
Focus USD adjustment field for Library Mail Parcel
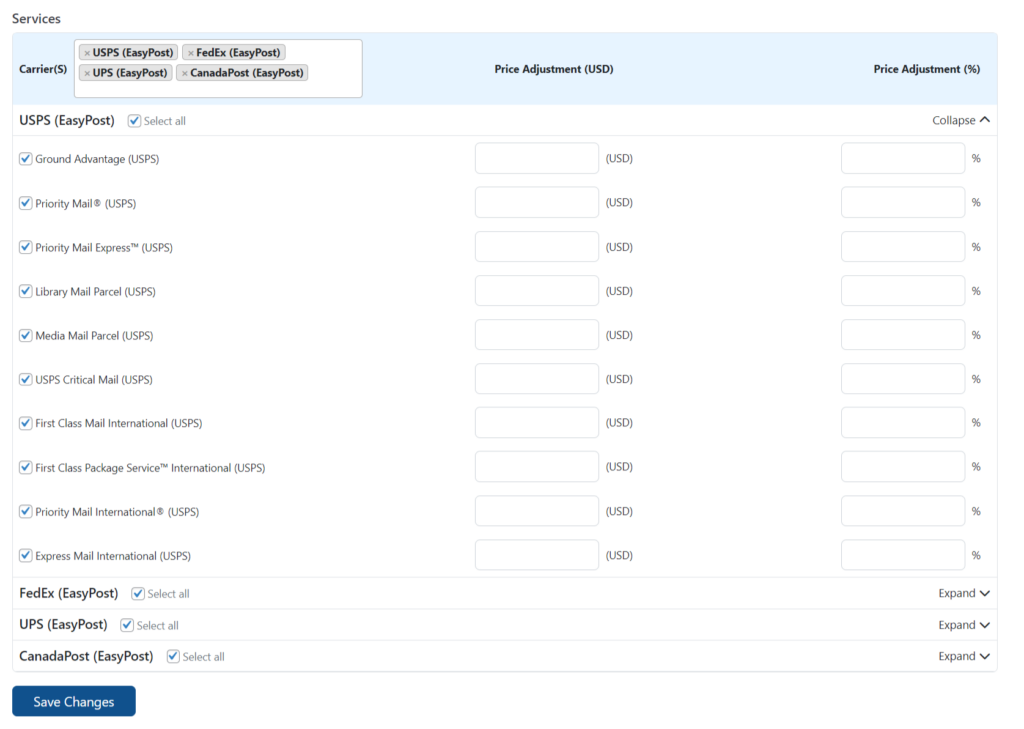(537, 291)
